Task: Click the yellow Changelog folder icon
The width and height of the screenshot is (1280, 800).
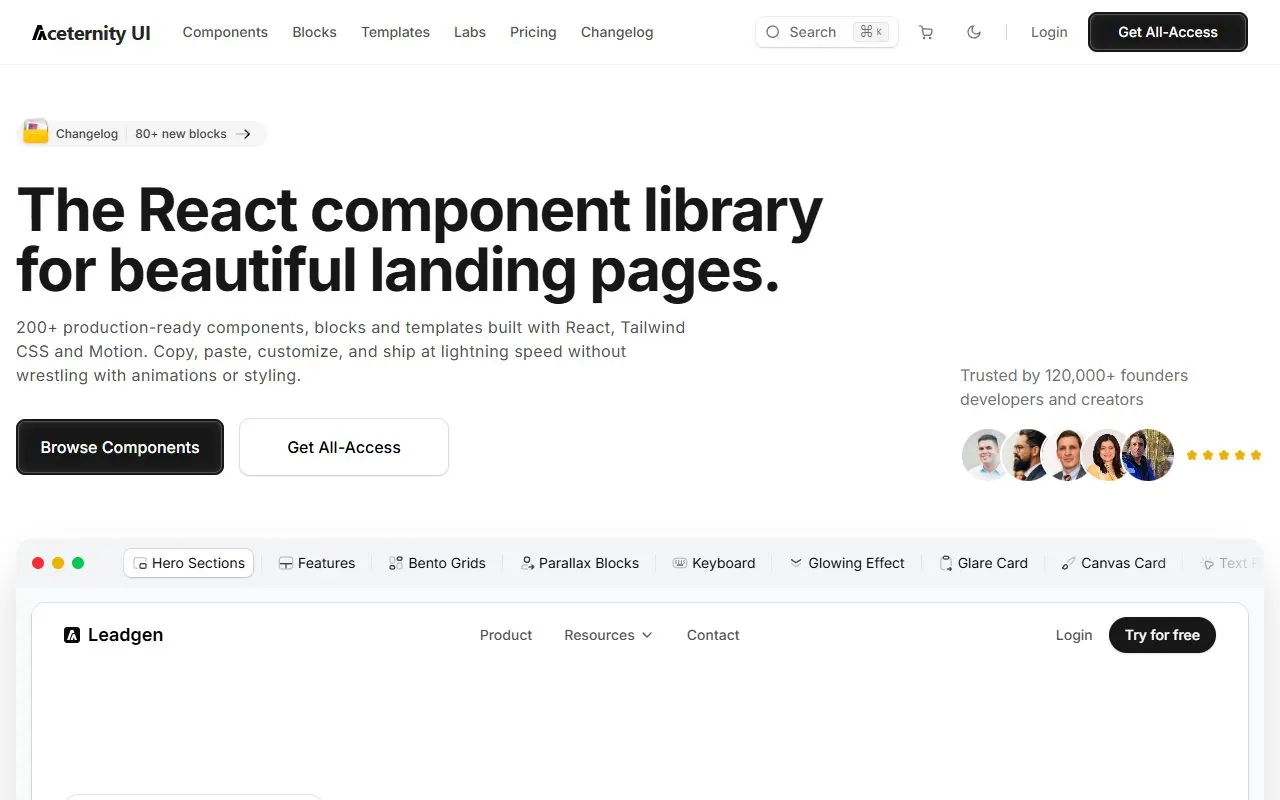Action: pyautogui.click(x=36, y=133)
